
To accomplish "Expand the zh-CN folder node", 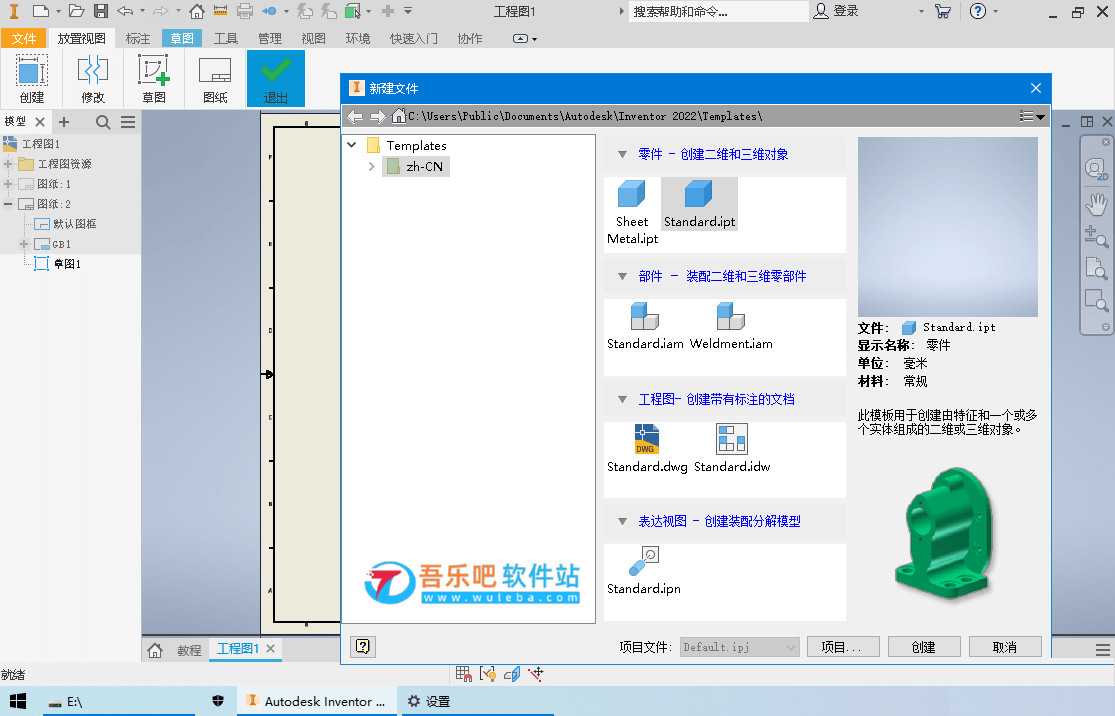I will (371, 166).
